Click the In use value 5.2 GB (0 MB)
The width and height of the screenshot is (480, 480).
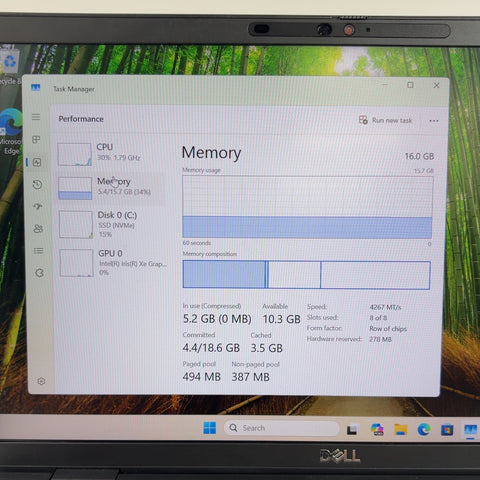217,319
